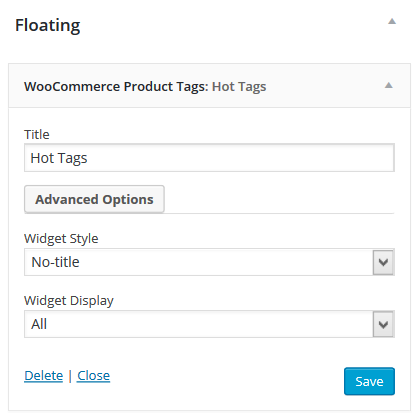
Task: Click the Hot Tags subtitle in widget header
Action: click(239, 87)
